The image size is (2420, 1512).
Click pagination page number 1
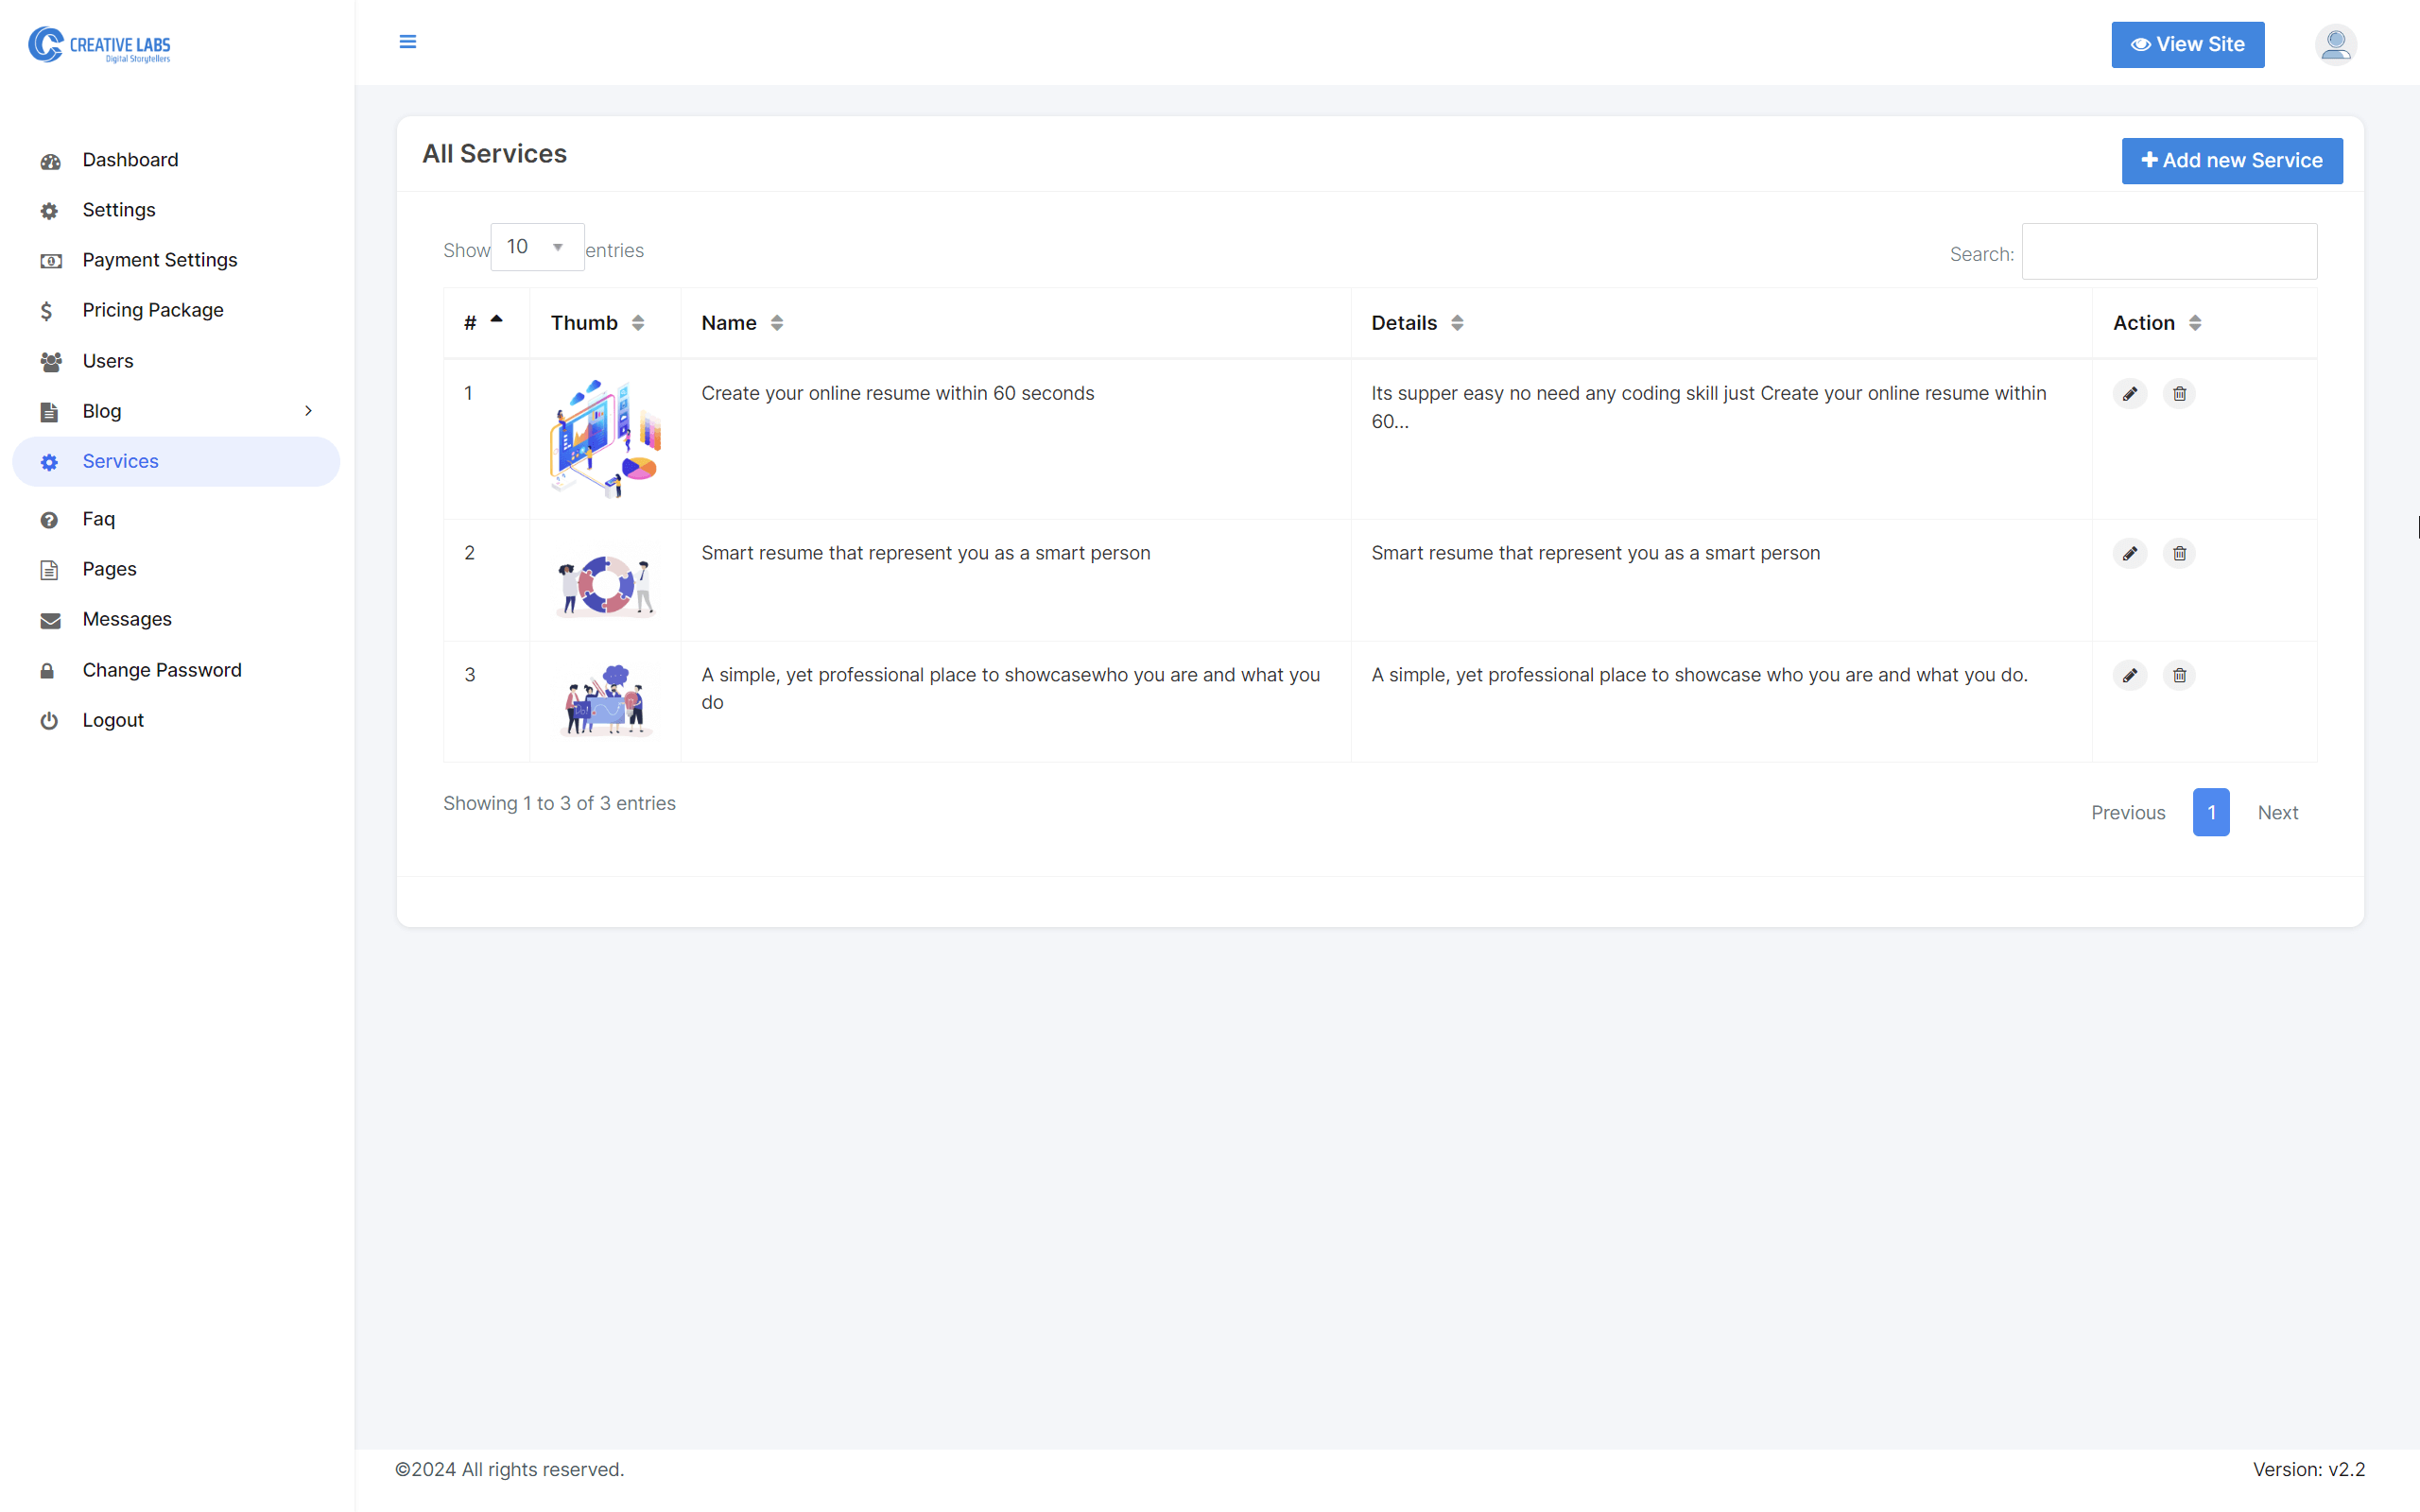click(2211, 812)
